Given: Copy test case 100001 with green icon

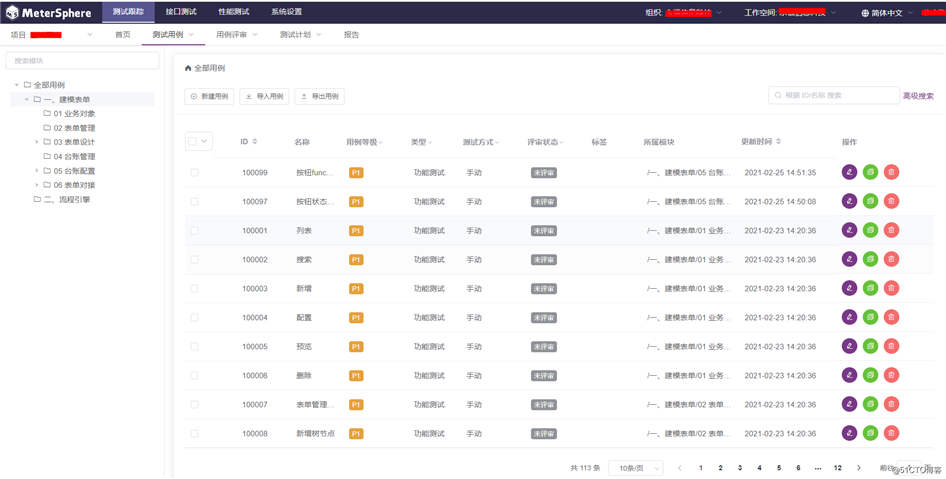Looking at the screenshot, I should click(x=870, y=230).
